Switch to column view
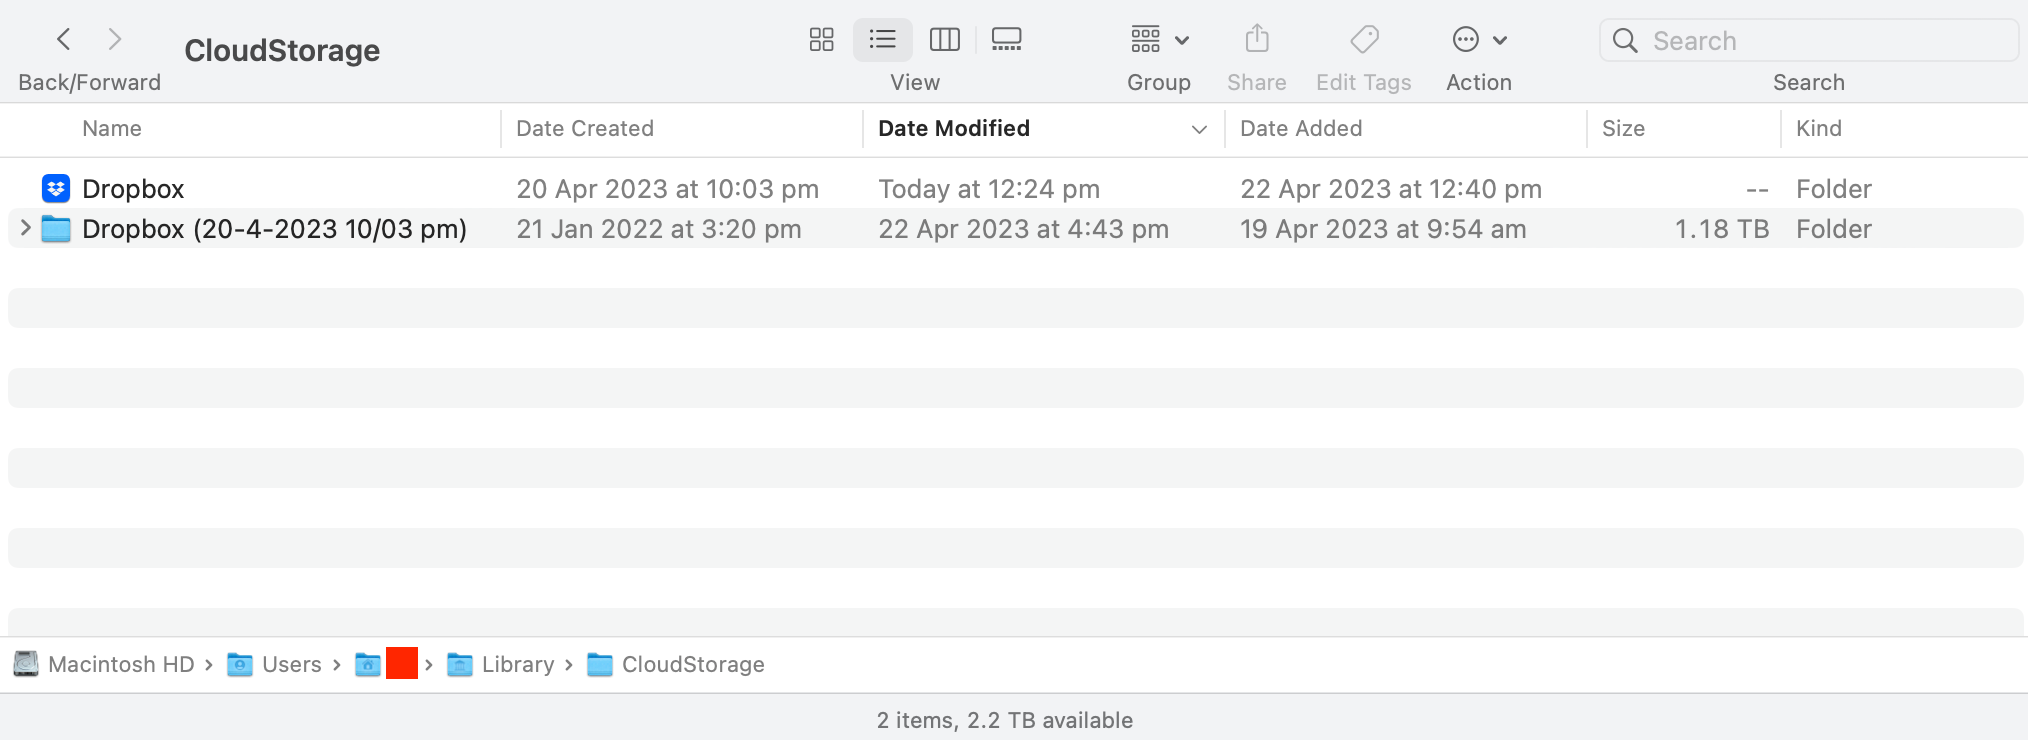2028x740 pixels. tap(945, 39)
